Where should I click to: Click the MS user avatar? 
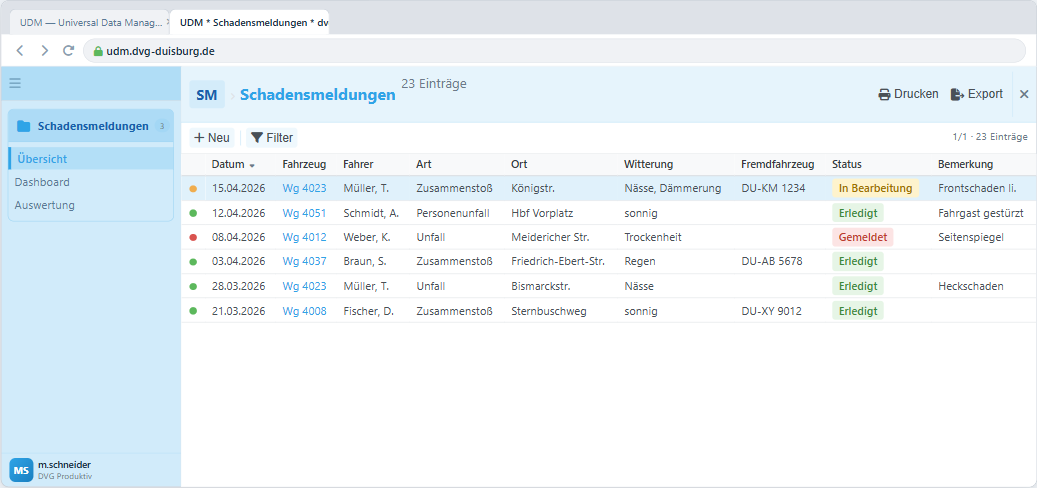pyautogui.click(x=21, y=470)
